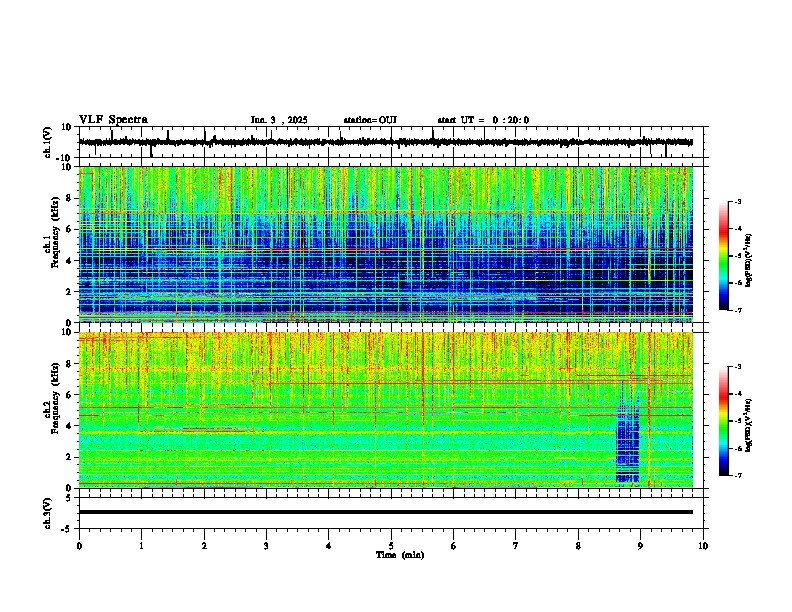Click the "VLF Spectra" plot title

[x=113, y=120]
